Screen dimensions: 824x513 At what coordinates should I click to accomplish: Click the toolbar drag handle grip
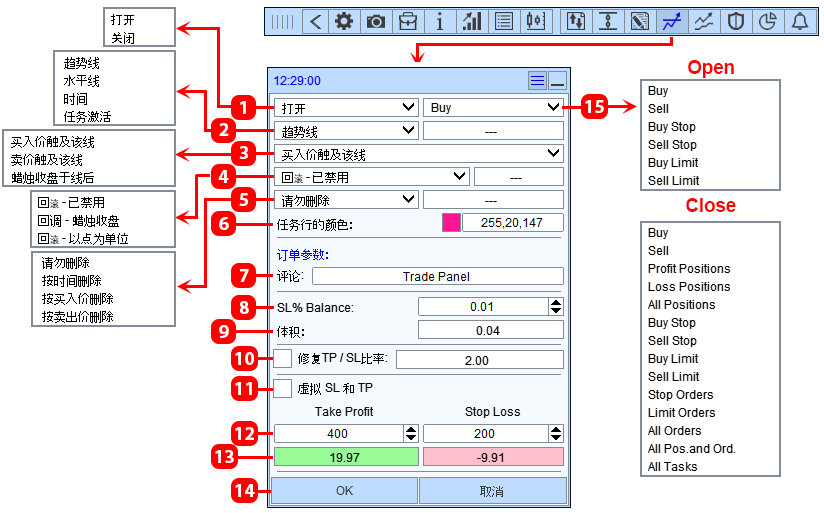coord(283,22)
